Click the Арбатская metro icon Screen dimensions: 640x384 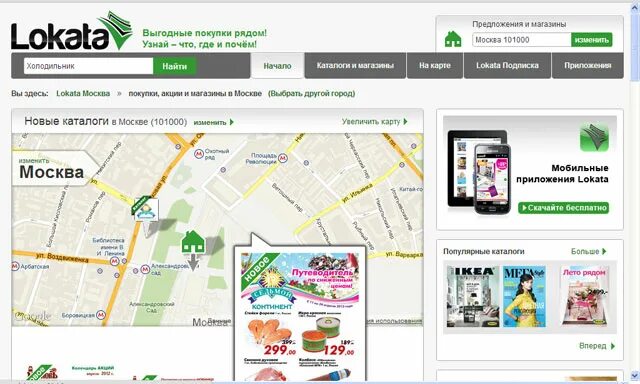coord(16,266)
